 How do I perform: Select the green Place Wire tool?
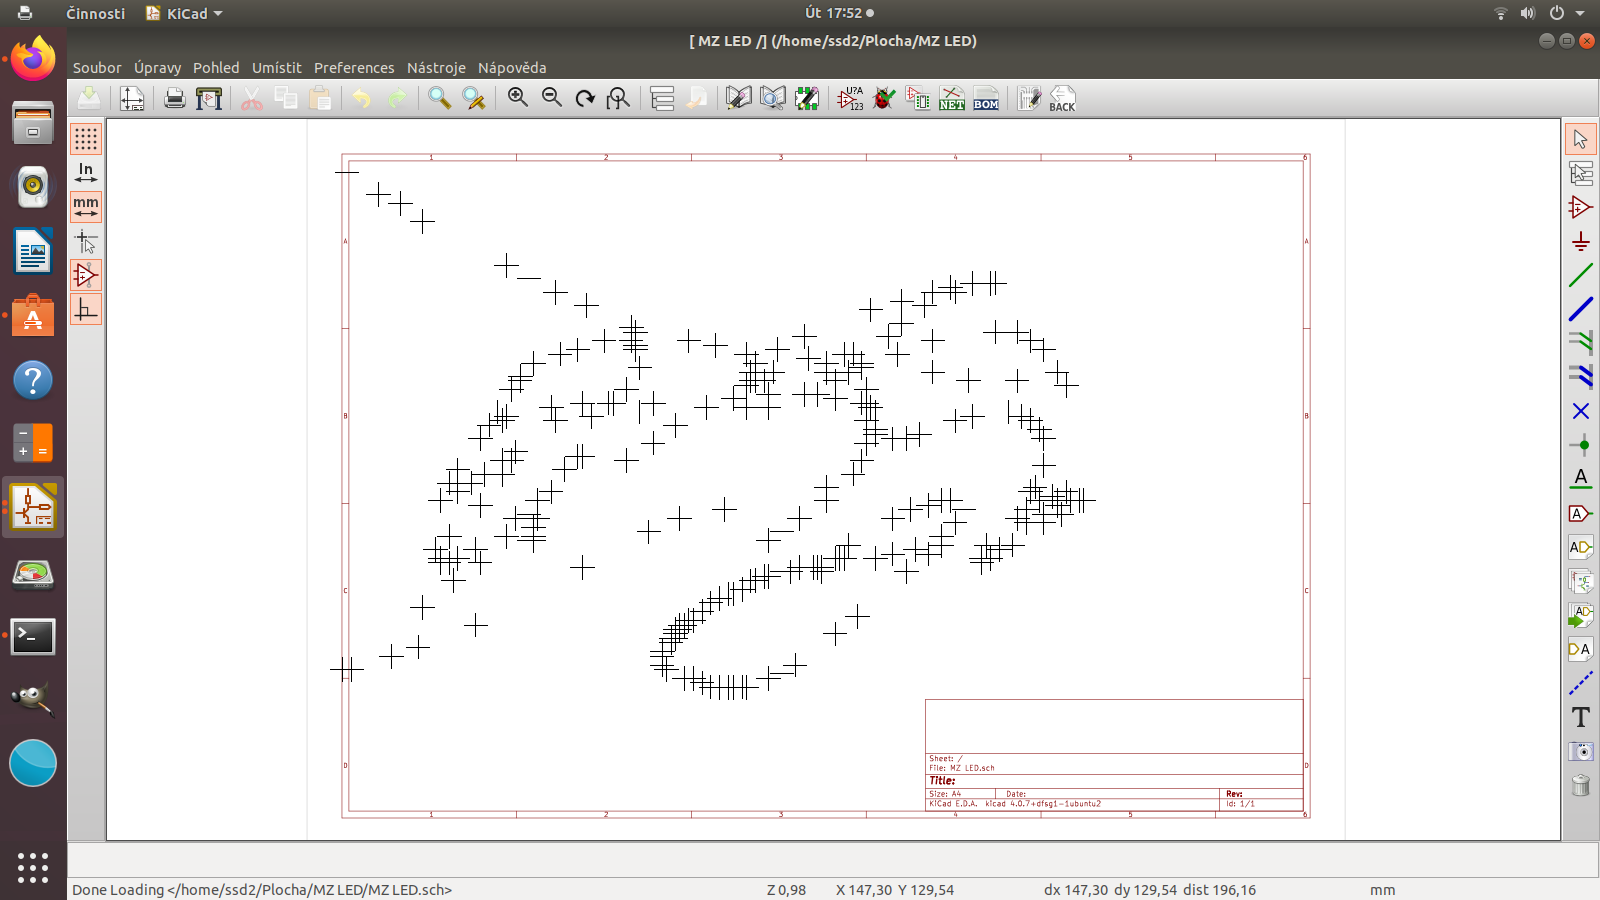pyautogui.click(x=1581, y=275)
